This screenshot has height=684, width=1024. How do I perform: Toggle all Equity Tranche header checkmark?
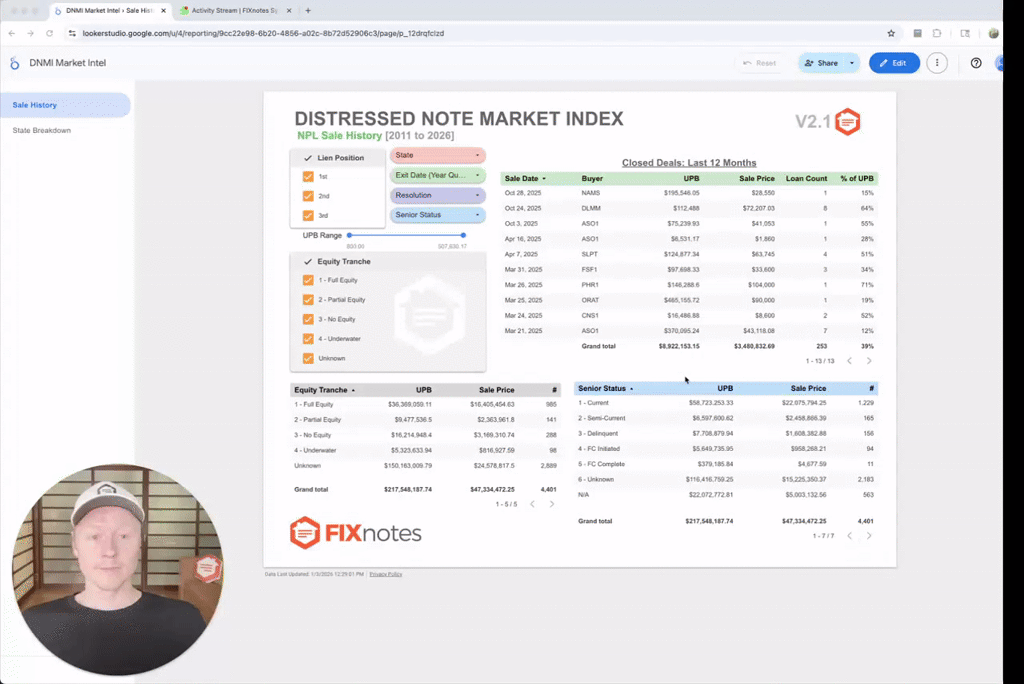coord(308,261)
